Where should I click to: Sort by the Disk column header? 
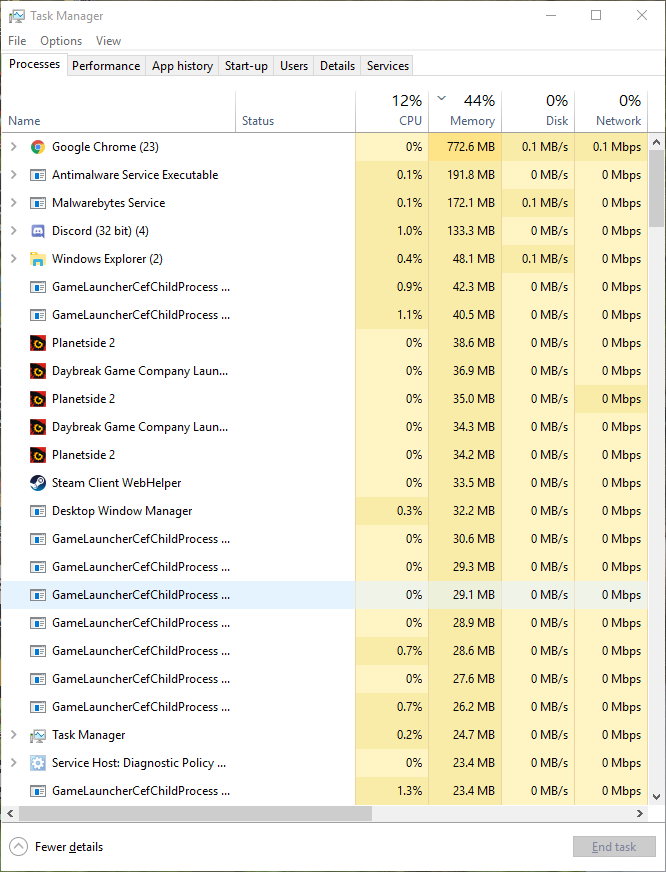point(538,112)
